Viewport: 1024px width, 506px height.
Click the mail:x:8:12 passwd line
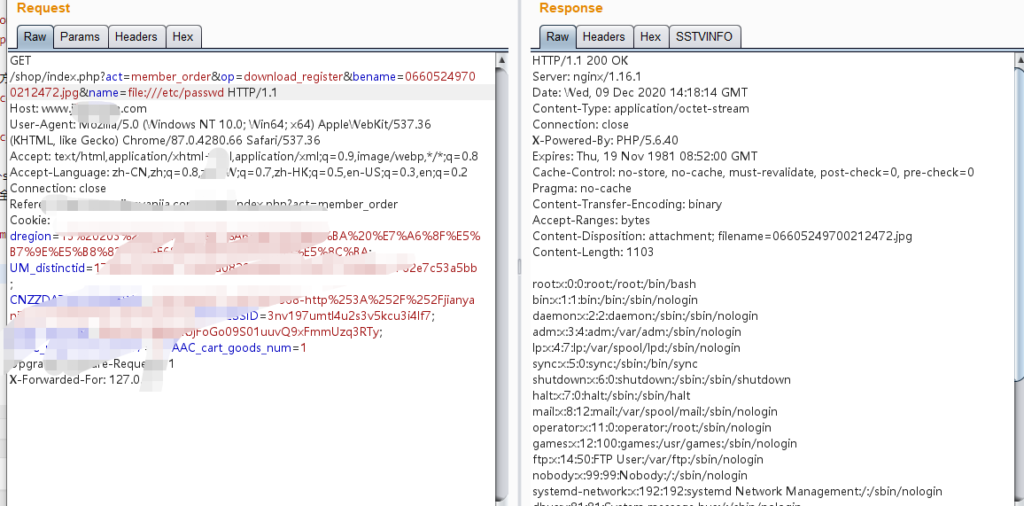[655, 411]
